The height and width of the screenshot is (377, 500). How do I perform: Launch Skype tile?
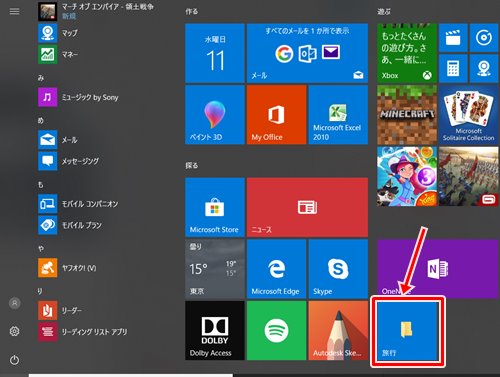(x=338, y=269)
